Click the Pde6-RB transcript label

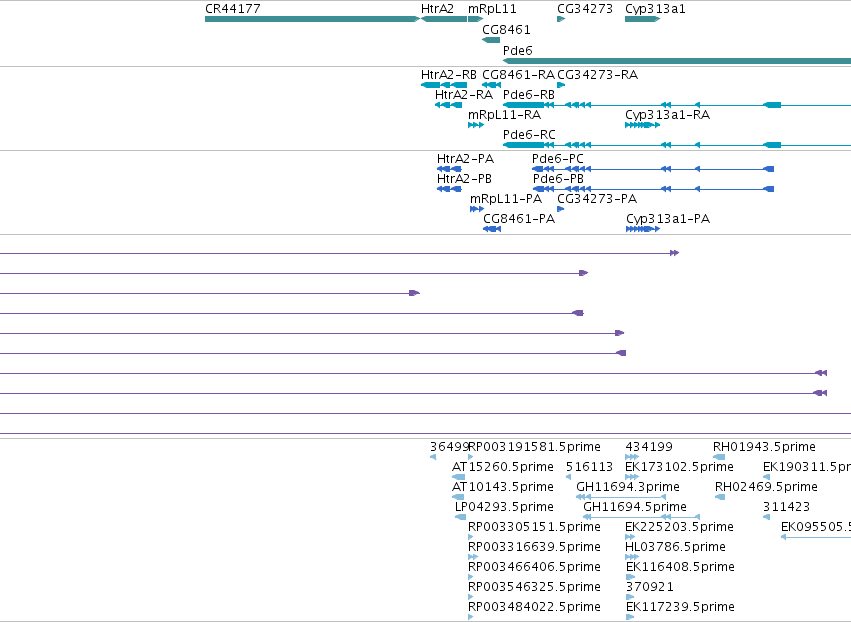(x=529, y=94)
